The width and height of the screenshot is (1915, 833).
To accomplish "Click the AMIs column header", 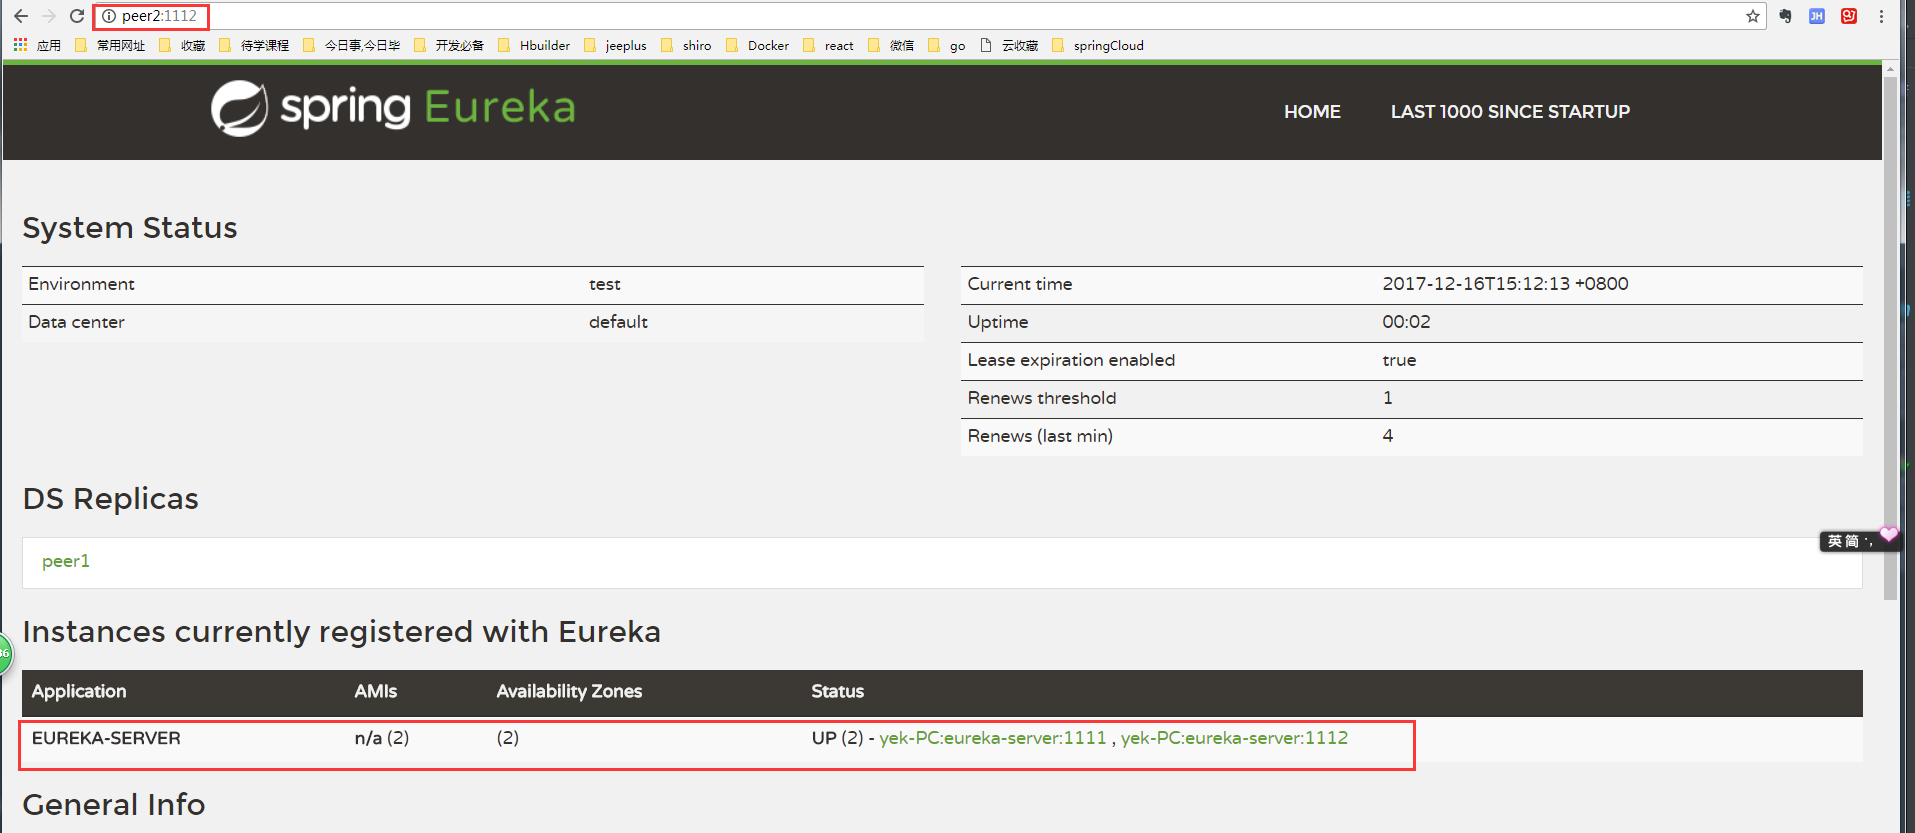I will pyautogui.click(x=376, y=691).
